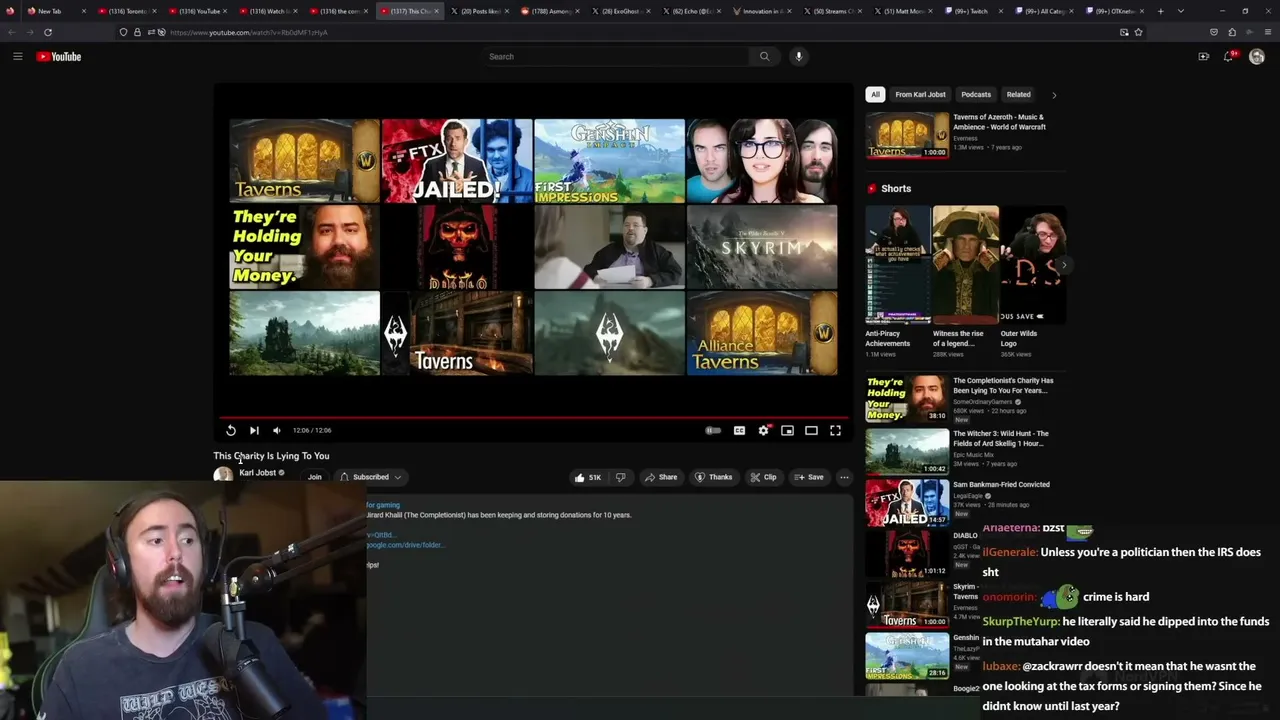Show more Shorts with the arrow

click(x=1064, y=265)
